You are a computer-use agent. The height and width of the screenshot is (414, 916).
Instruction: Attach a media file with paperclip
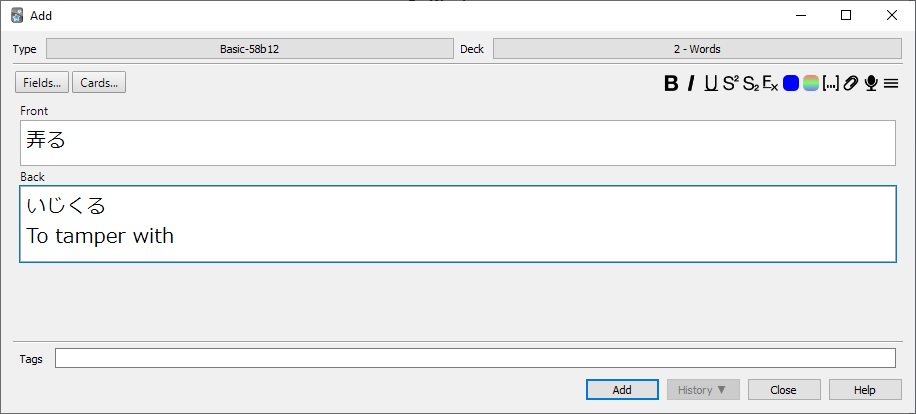[x=851, y=84]
